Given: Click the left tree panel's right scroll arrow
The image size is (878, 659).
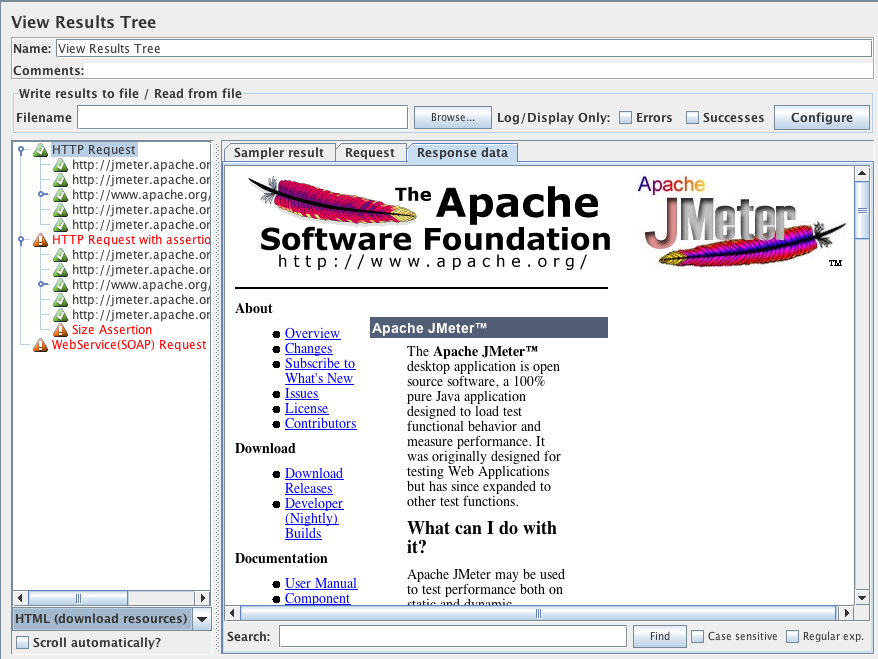Looking at the screenshot, I should coord(203,598).
